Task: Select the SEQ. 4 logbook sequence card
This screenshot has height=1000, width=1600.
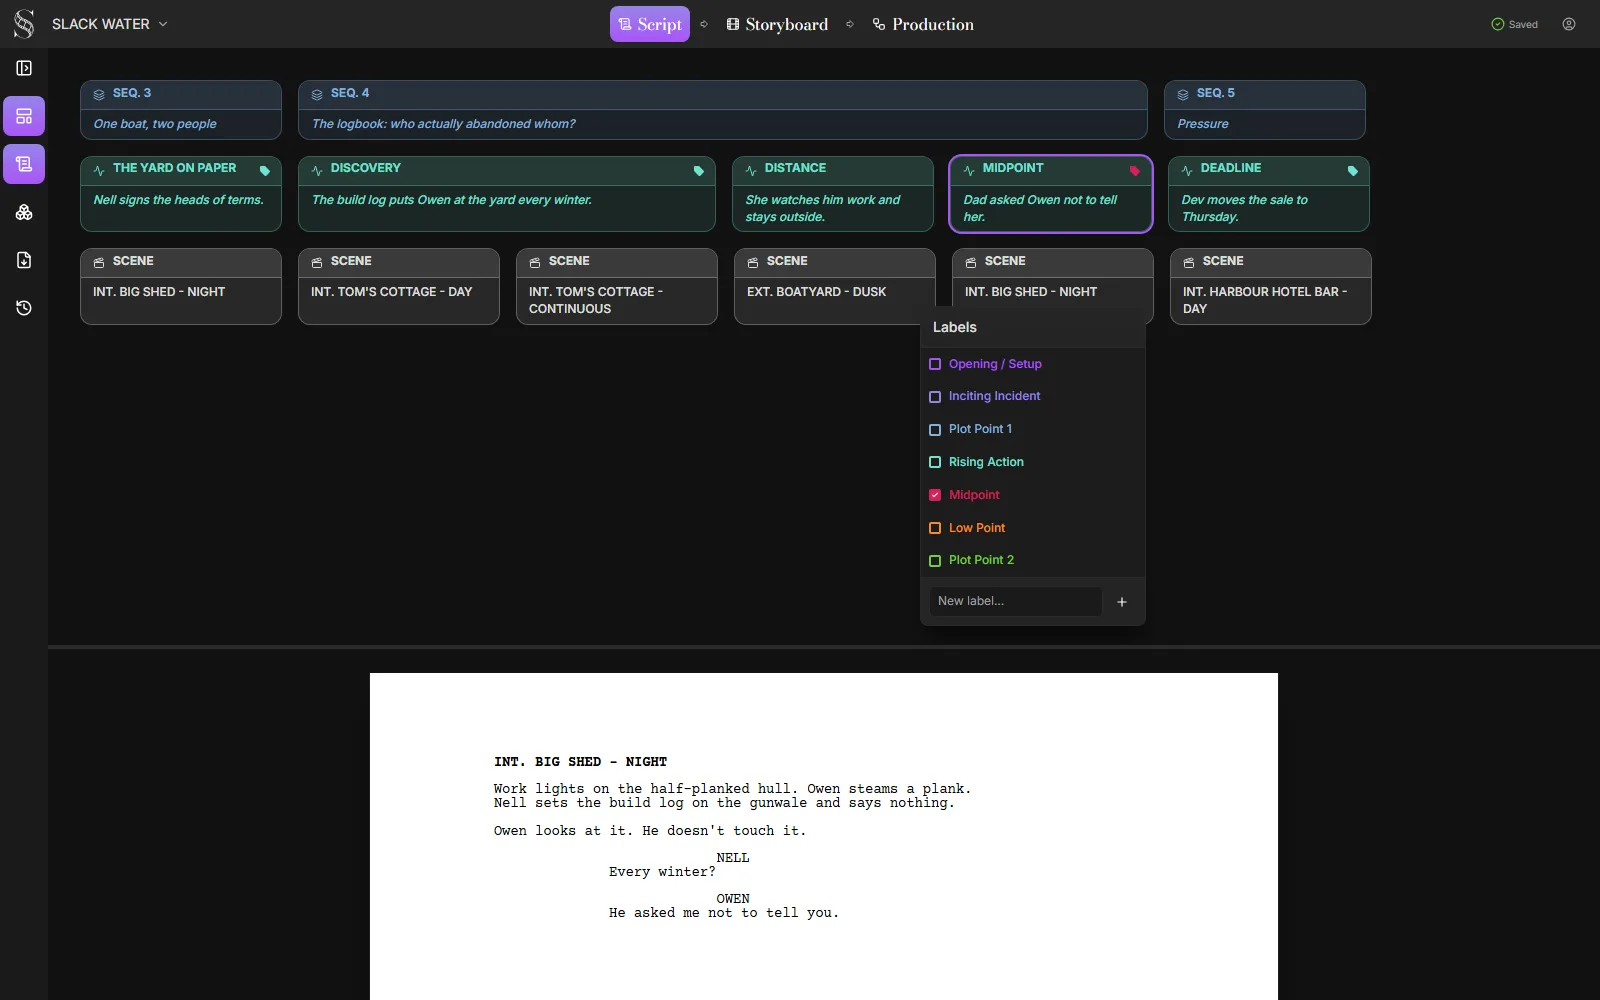Action: (x=723, y=110)
